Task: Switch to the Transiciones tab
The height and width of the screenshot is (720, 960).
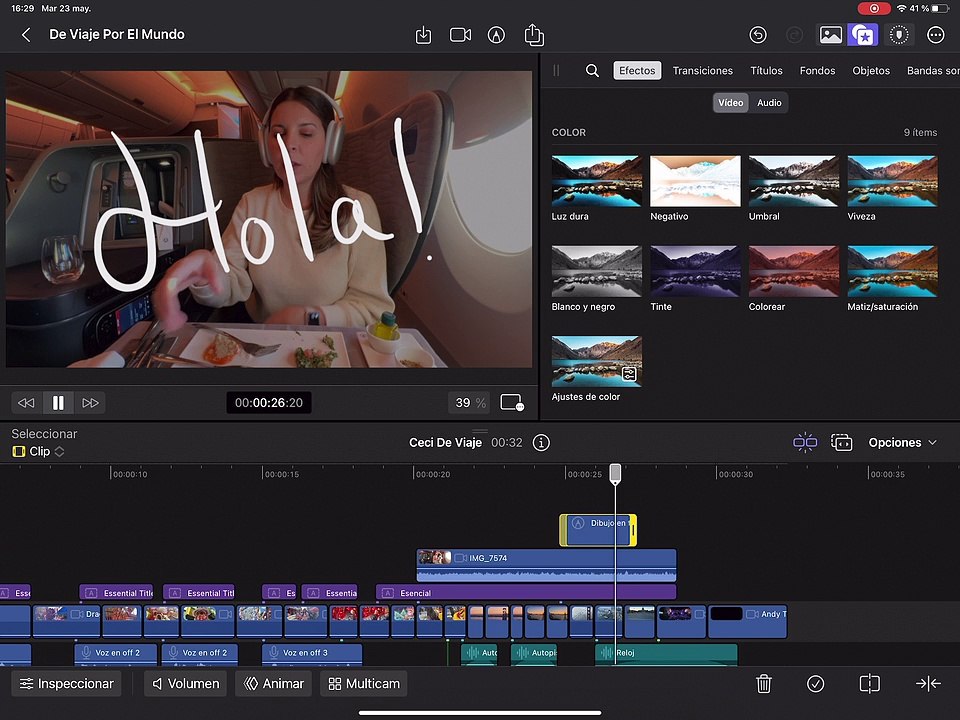Action: [x=702, y=70]
